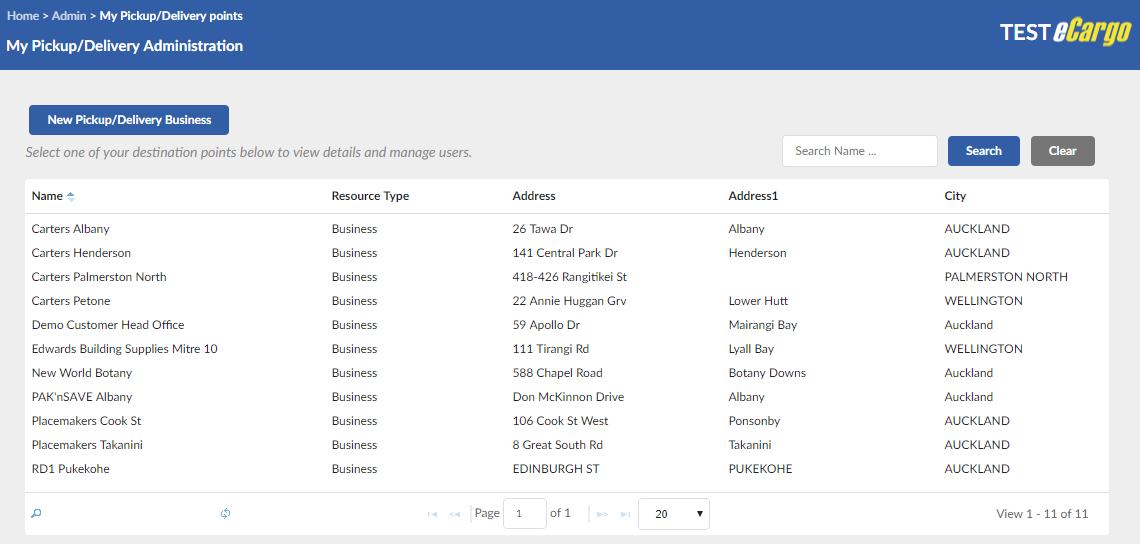Select Carters Palmerston North row
Screen dimensions: 1140x544
[567, 276]
